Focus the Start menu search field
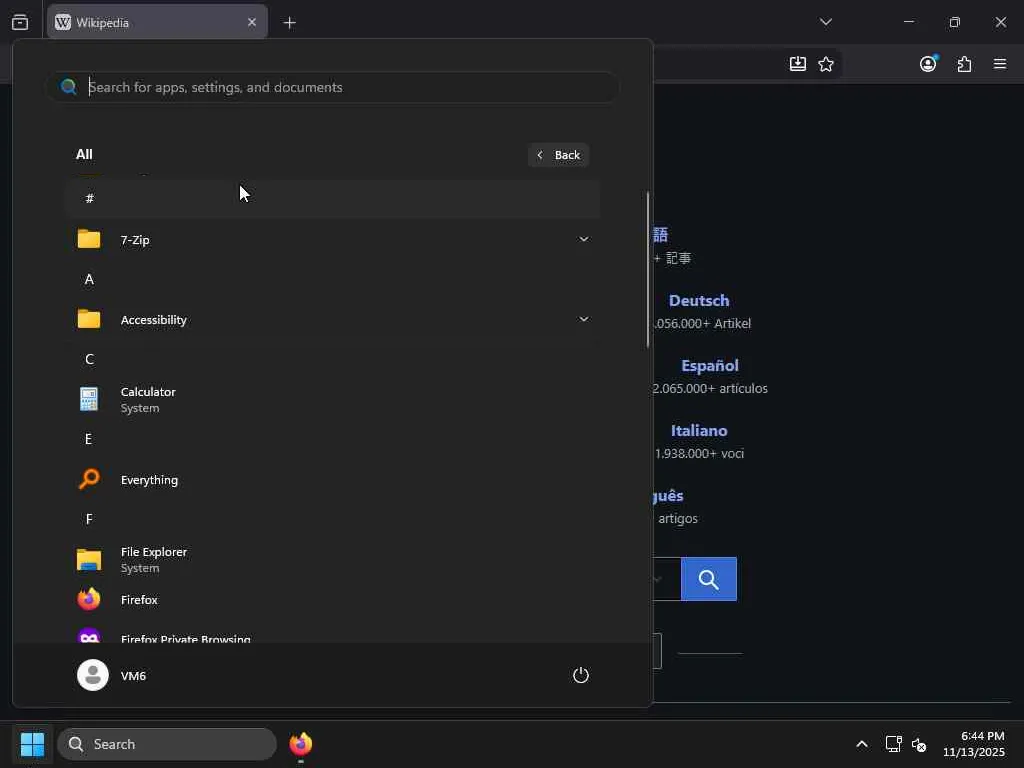The image size is (1024, 768). tap(333, 87)
